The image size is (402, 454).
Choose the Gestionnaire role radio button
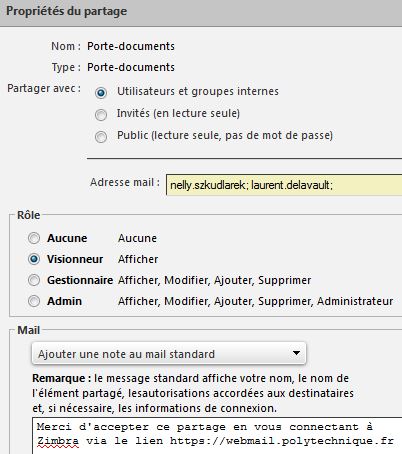tap(34, 280)
